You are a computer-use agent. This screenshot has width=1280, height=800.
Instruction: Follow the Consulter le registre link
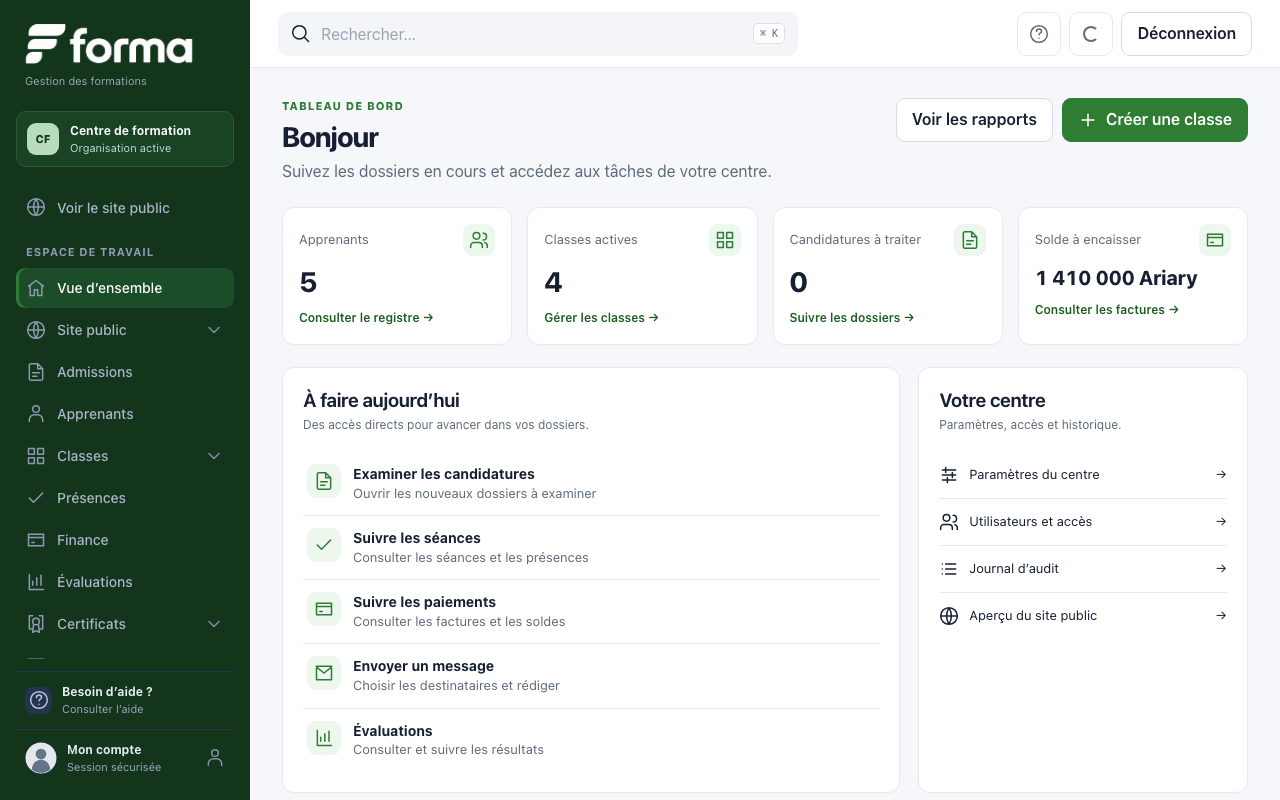click(366, 318)
